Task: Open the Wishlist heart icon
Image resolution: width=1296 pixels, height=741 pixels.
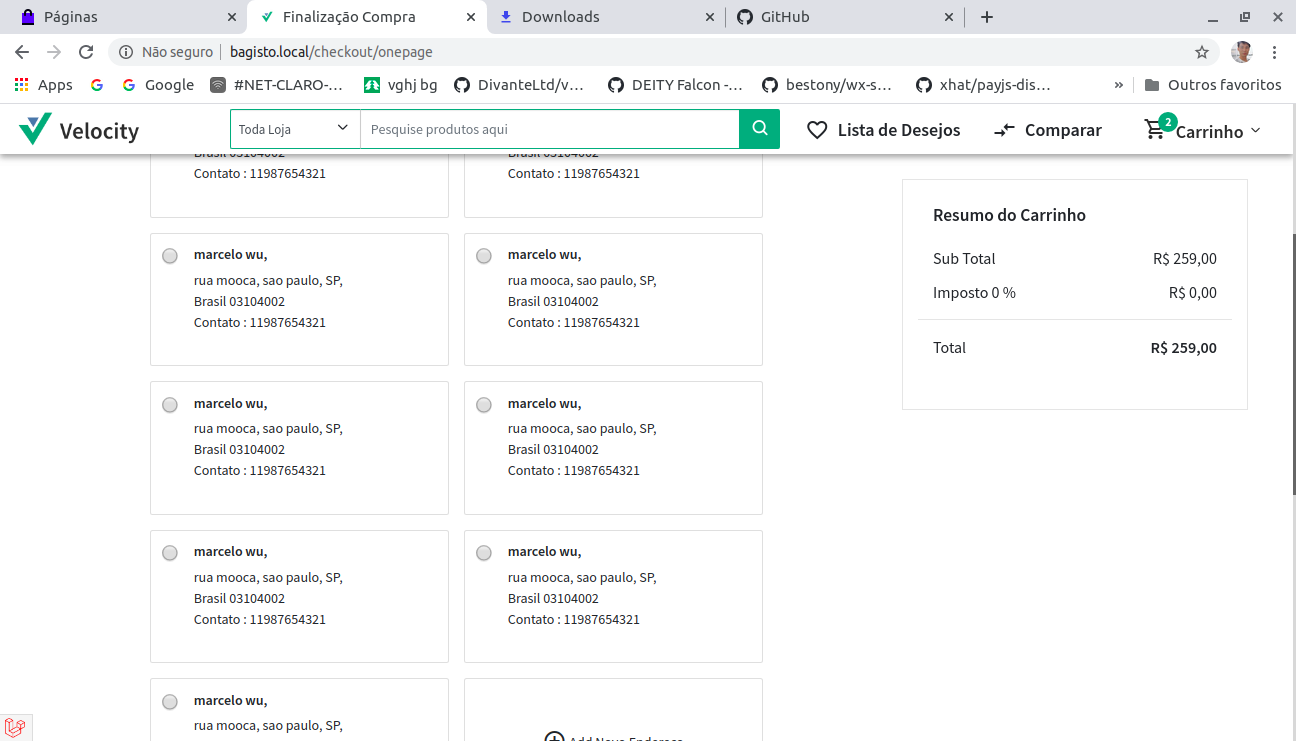Action: coord(817,130)
